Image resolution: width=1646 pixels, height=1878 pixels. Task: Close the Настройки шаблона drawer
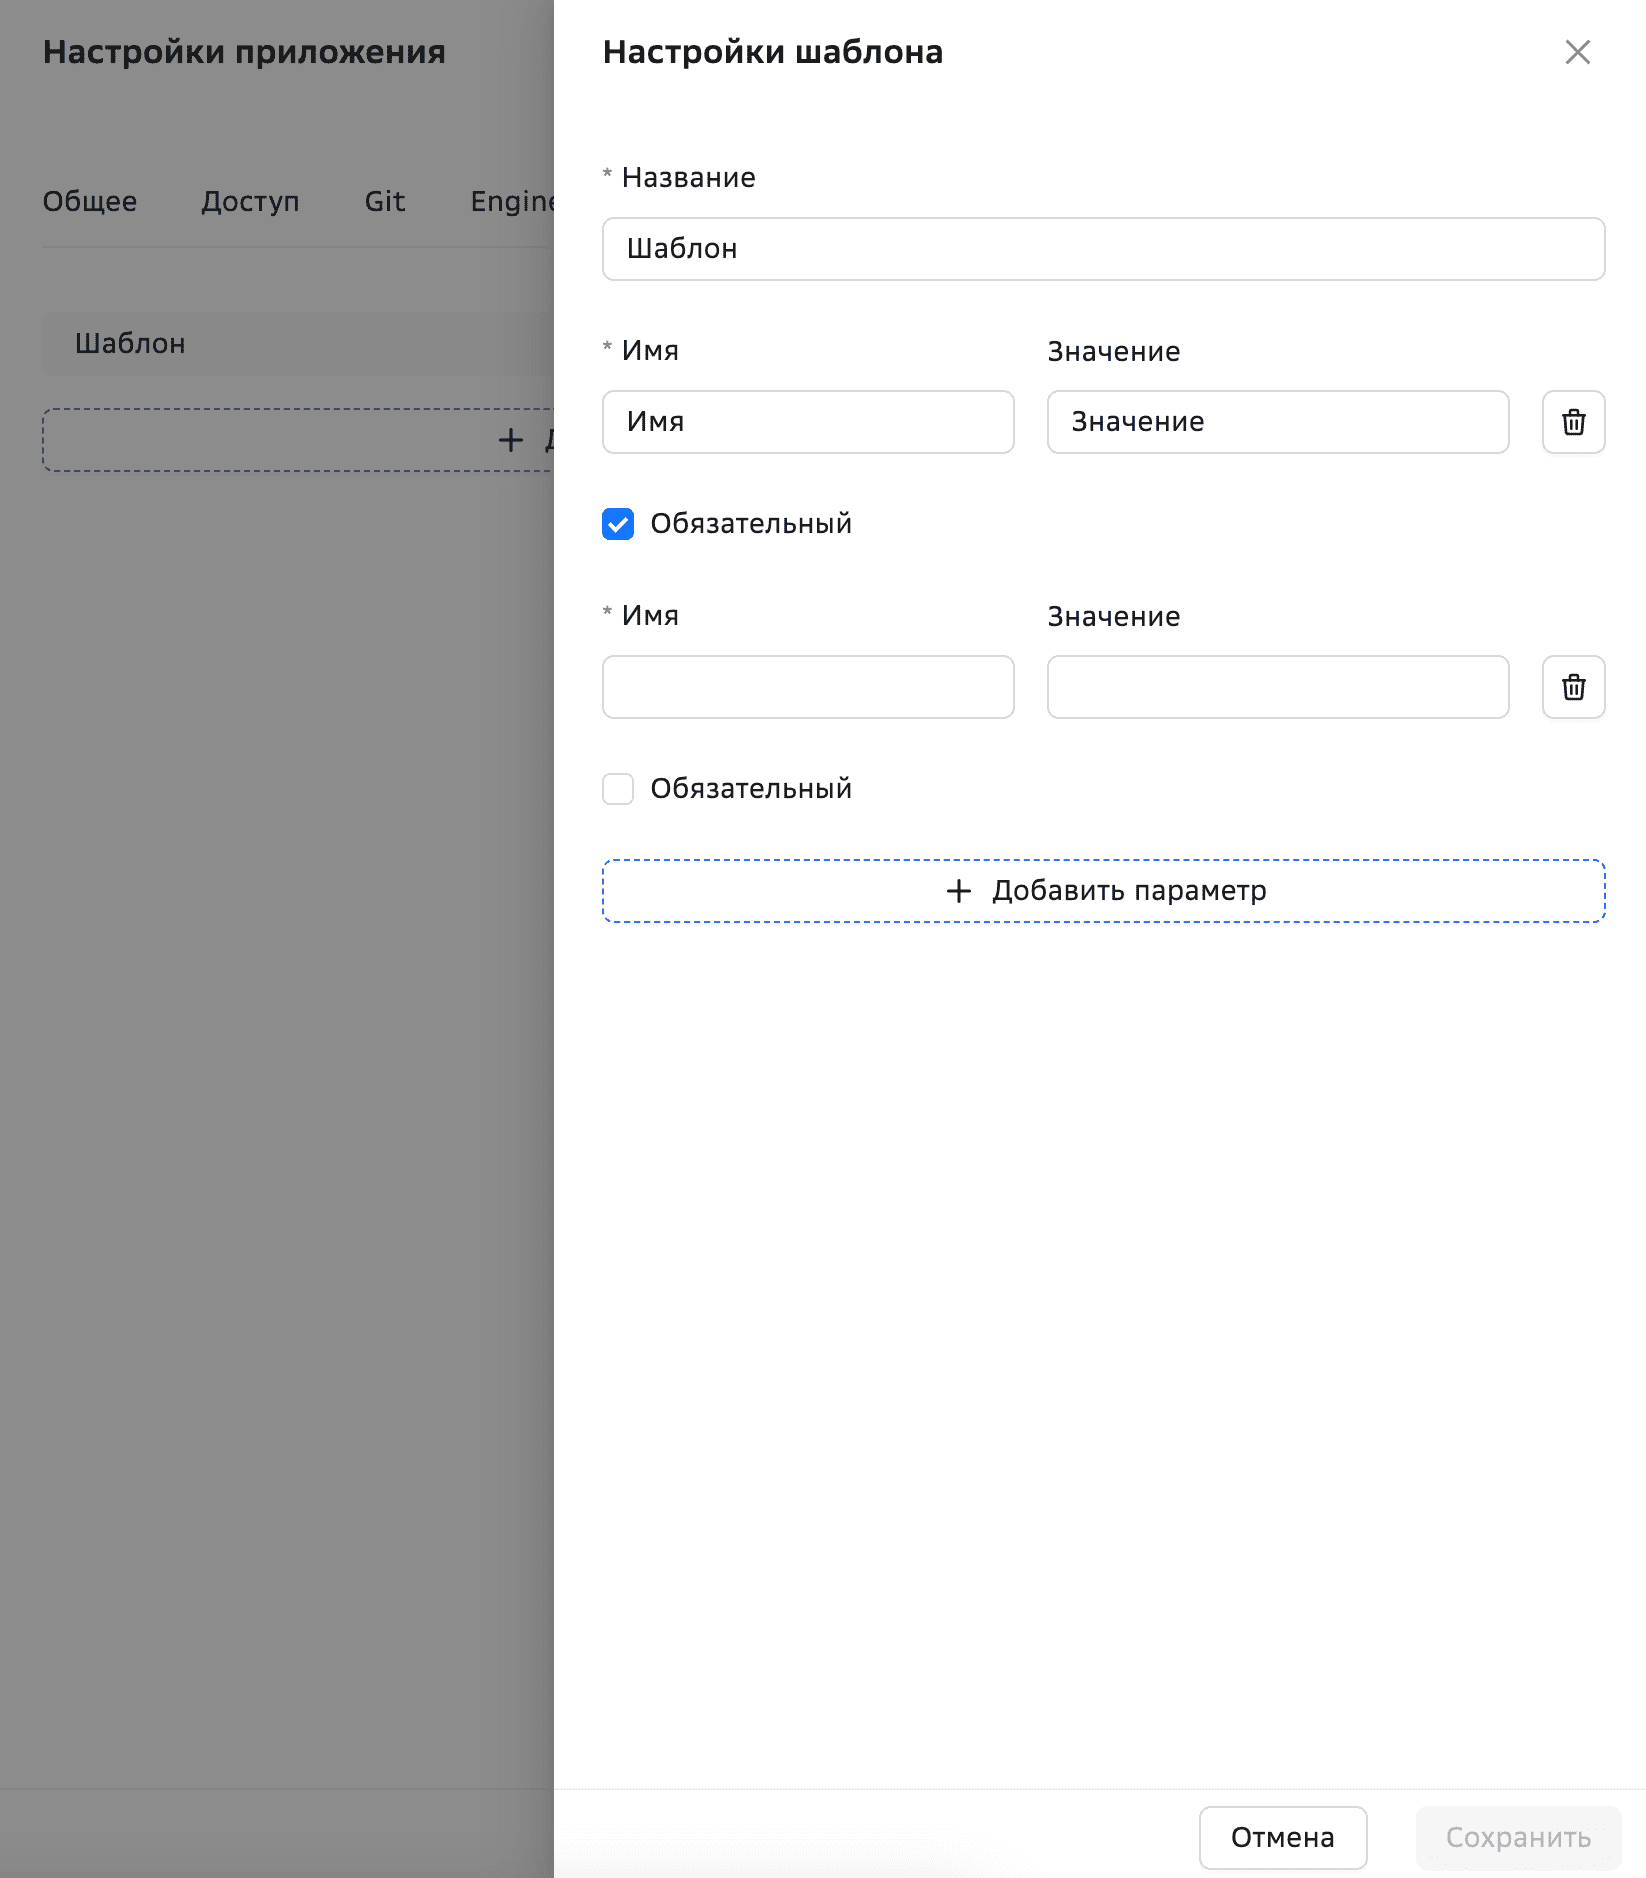(x=1577, y=52)
